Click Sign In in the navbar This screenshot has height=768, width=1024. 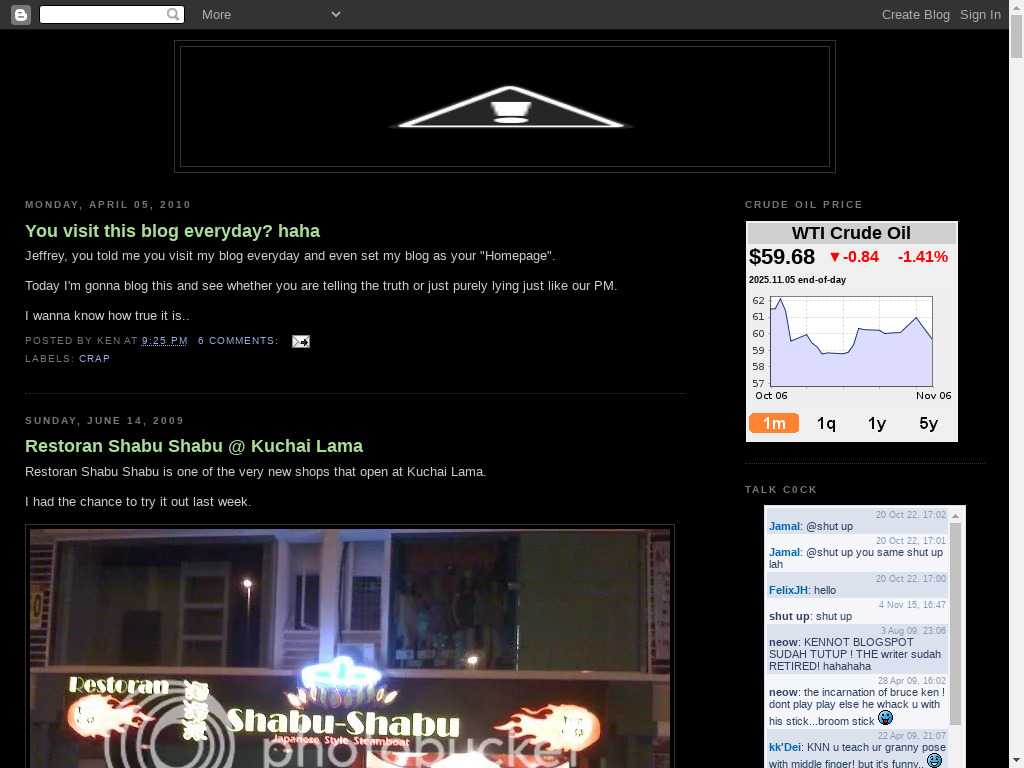click(x=980, y=14)
